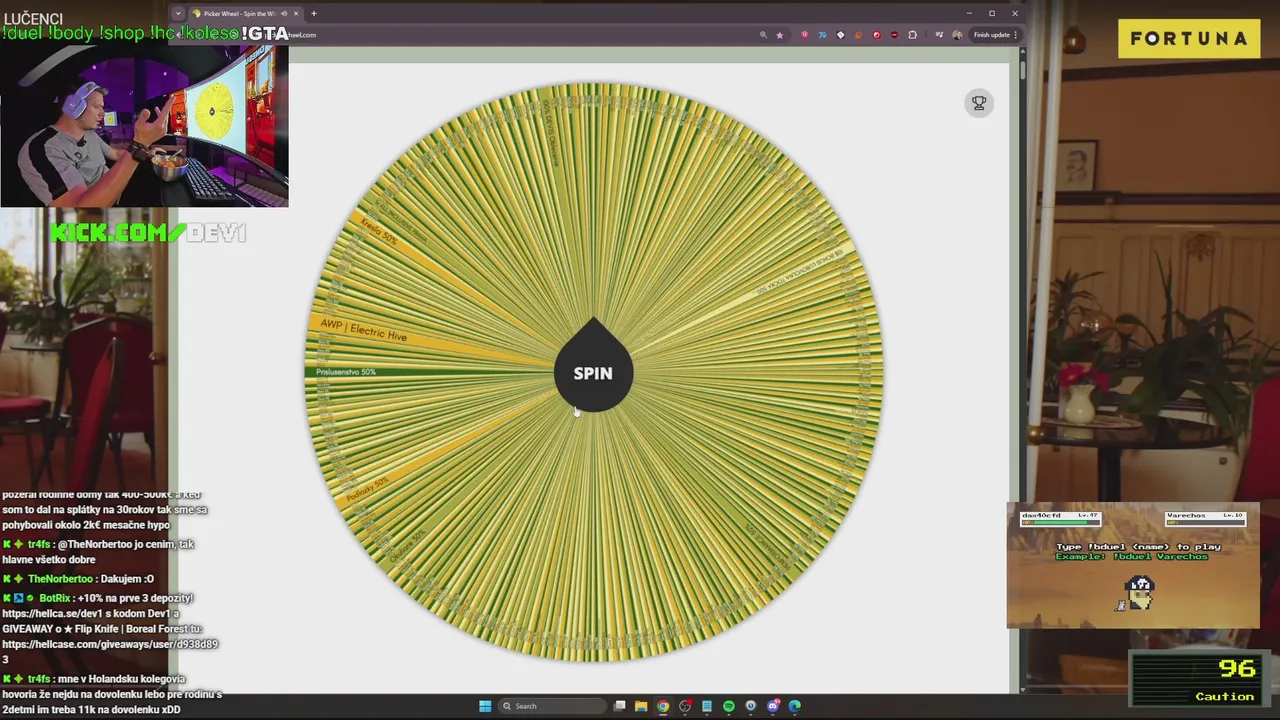The width and height of the screenshot is (1280, 720).
Task: Open the media controls icon in toolbar
Action: click(939, 35)
